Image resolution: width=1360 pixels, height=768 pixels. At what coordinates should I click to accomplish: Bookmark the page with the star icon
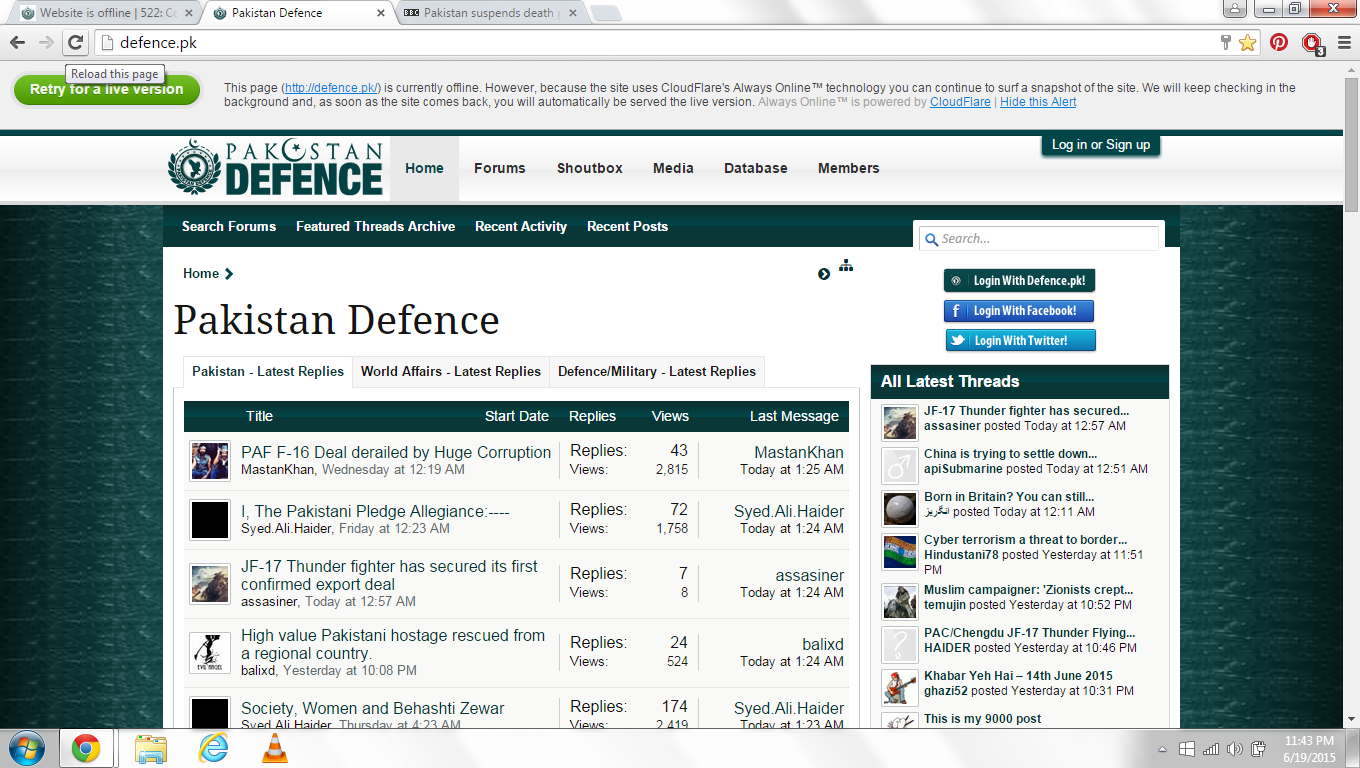click(1247, 42)
